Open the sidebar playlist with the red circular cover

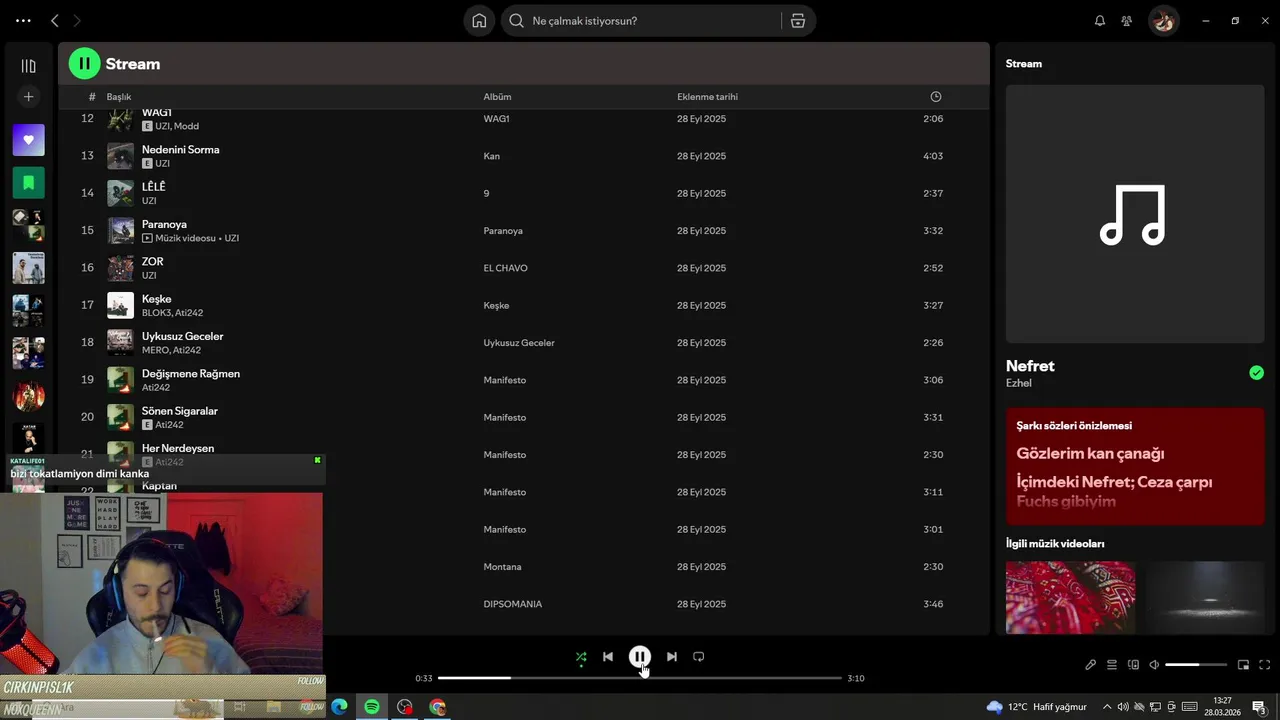[x=28, y=396]
